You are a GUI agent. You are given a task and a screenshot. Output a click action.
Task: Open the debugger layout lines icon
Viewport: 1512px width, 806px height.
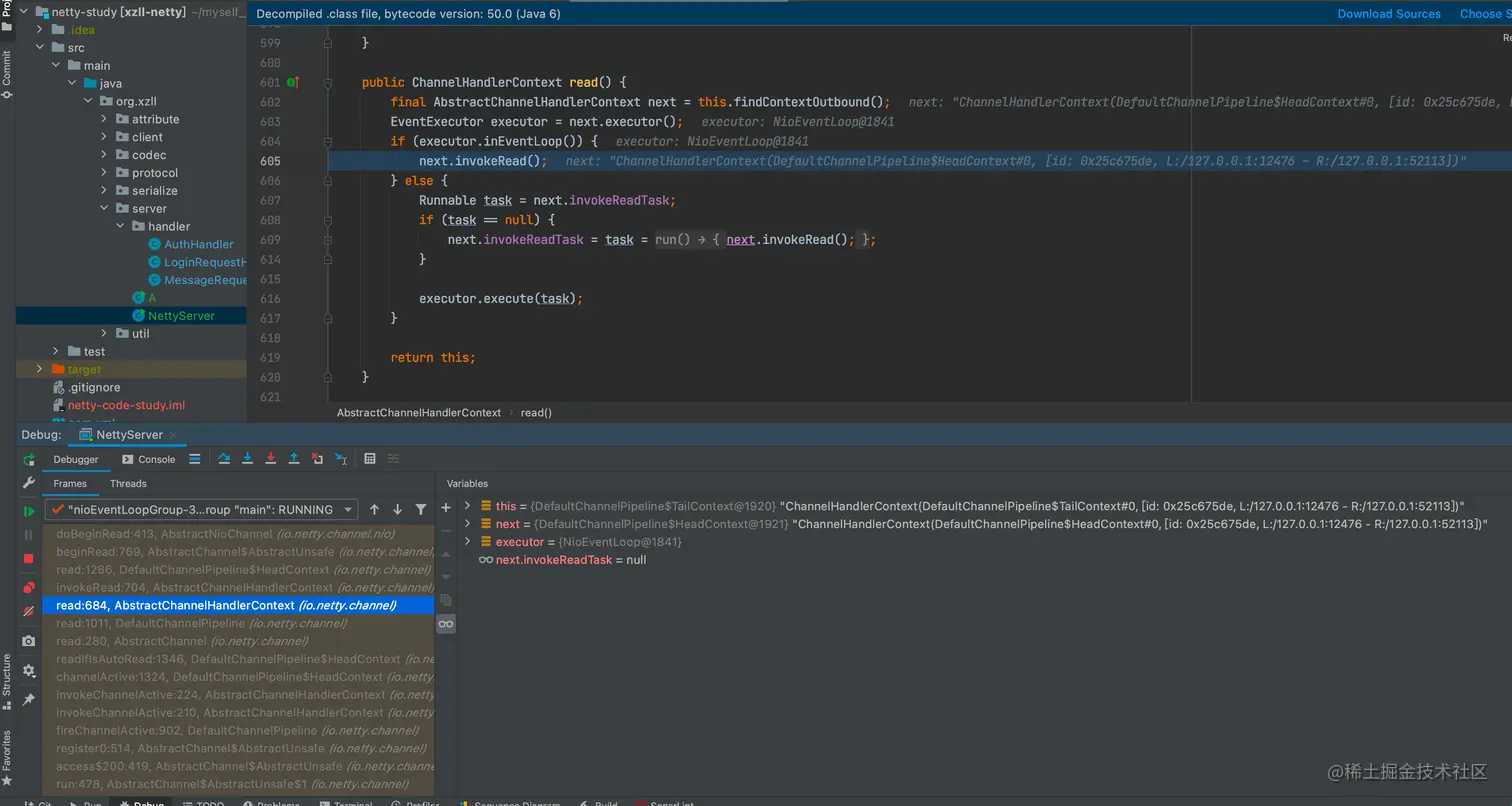195,459
